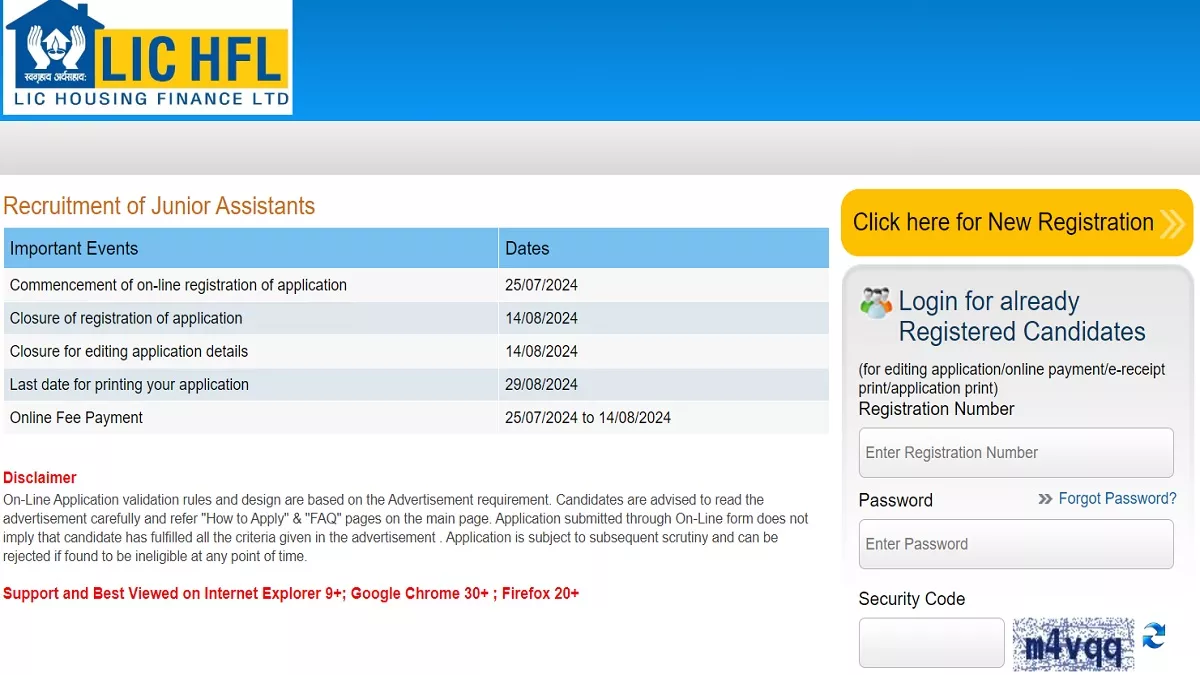The width and height of the screenshot is (1200, 675).
Task: Click the Last date for printing row
Action: click(x=129, y=384)
